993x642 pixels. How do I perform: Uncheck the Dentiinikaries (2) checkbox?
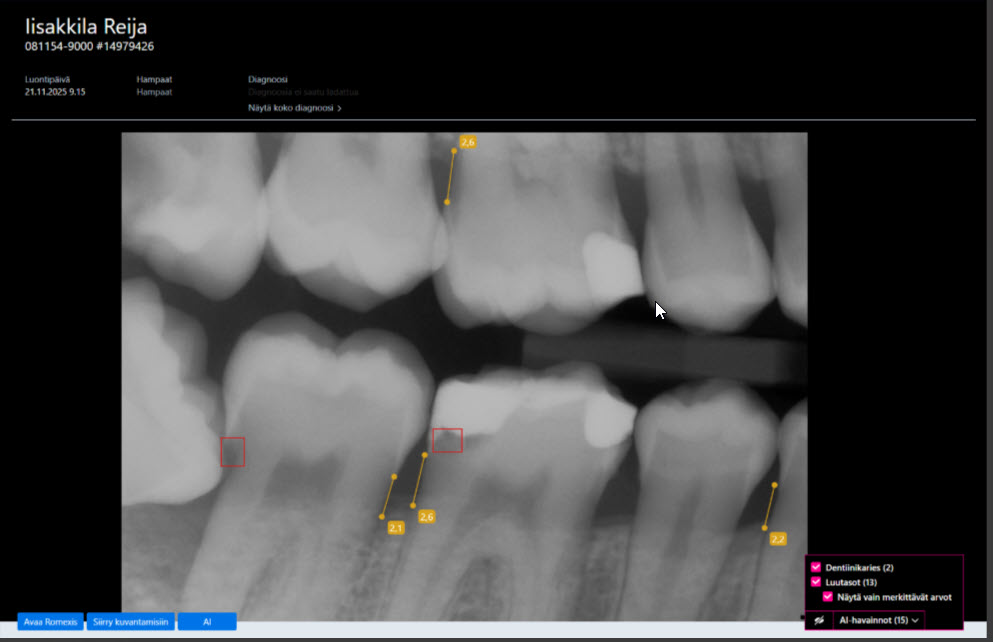click(816, 567)
